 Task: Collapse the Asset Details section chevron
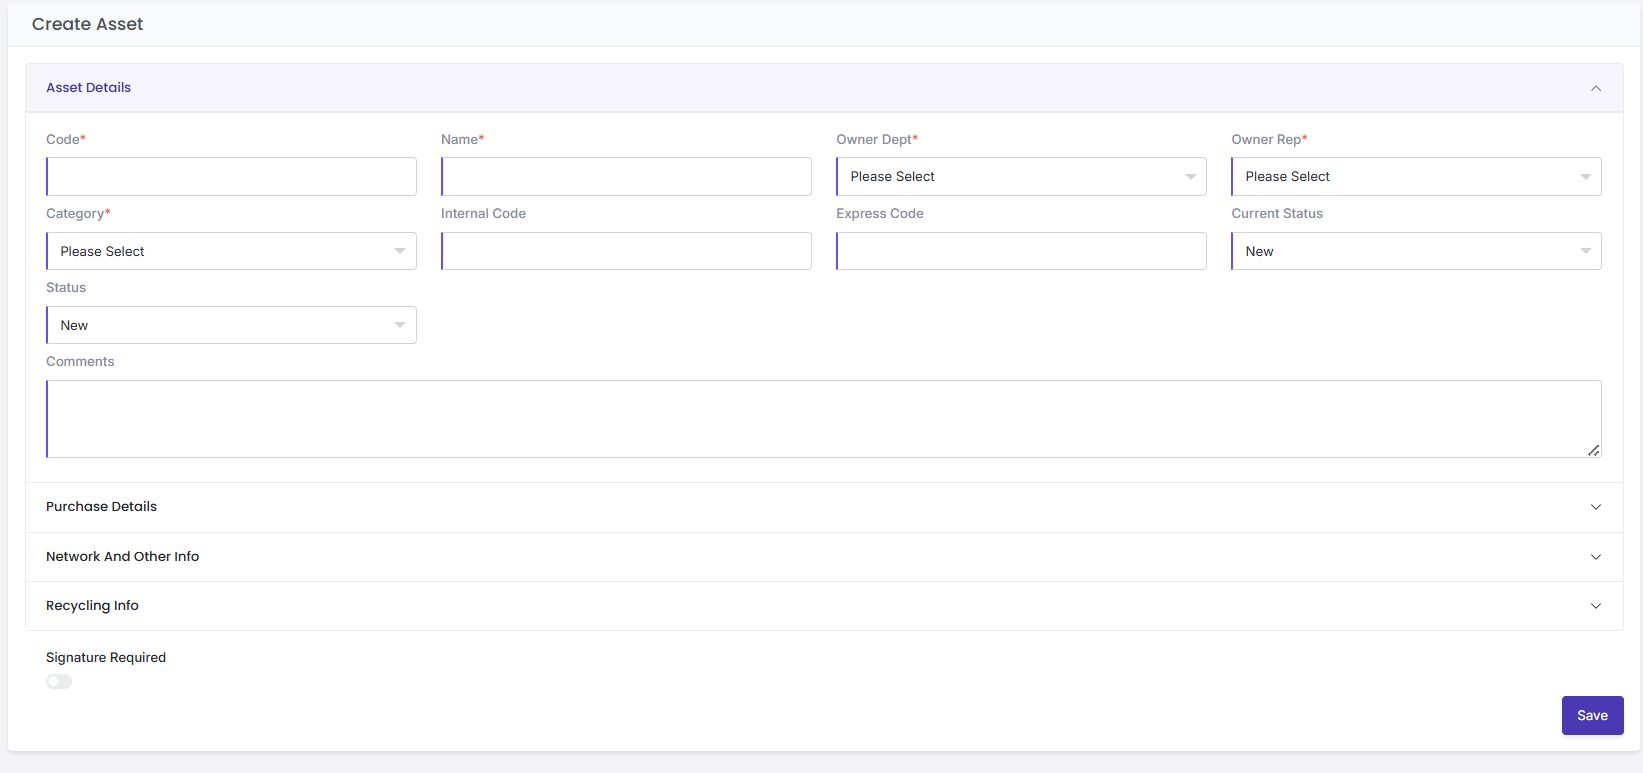[1595, 88]
